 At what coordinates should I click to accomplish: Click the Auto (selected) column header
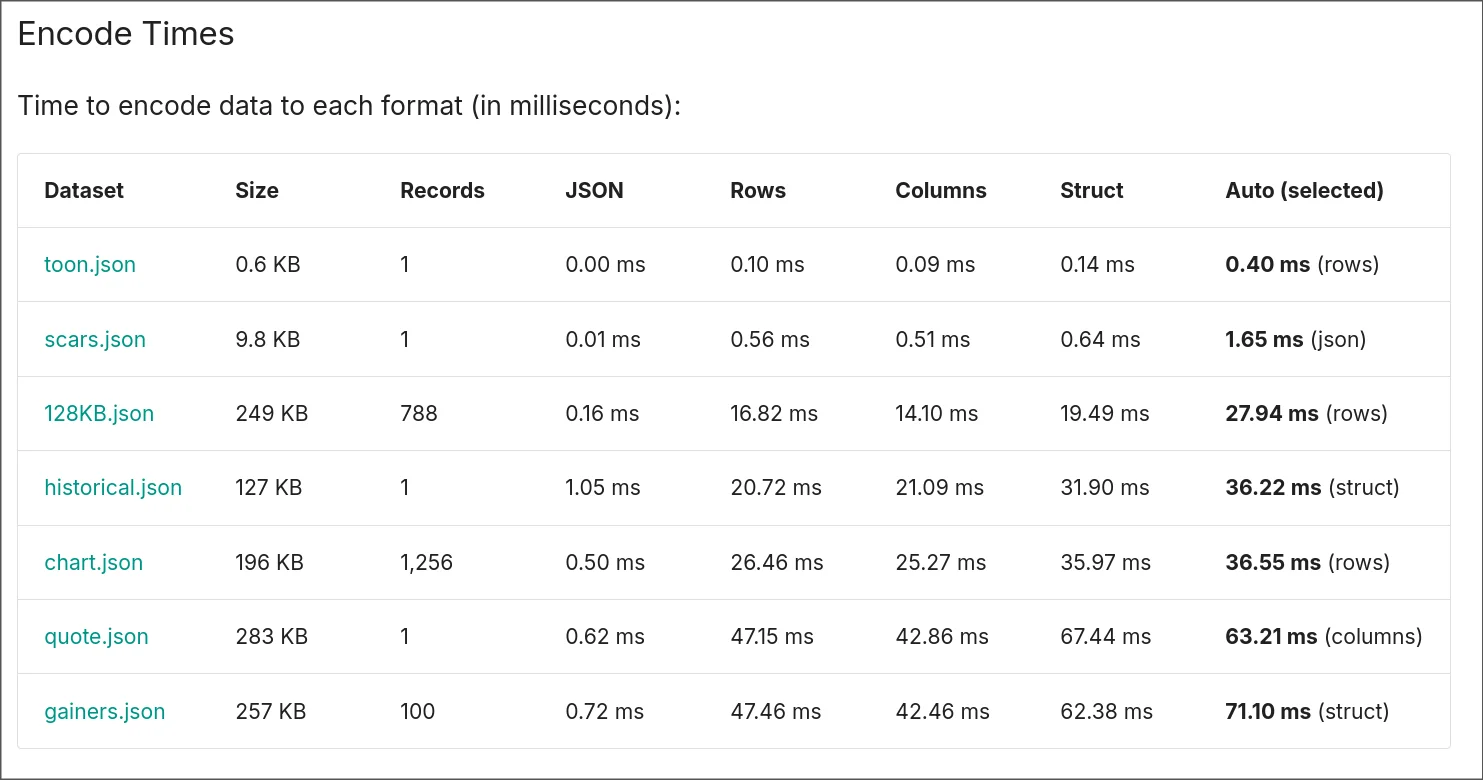(1304, 191)
